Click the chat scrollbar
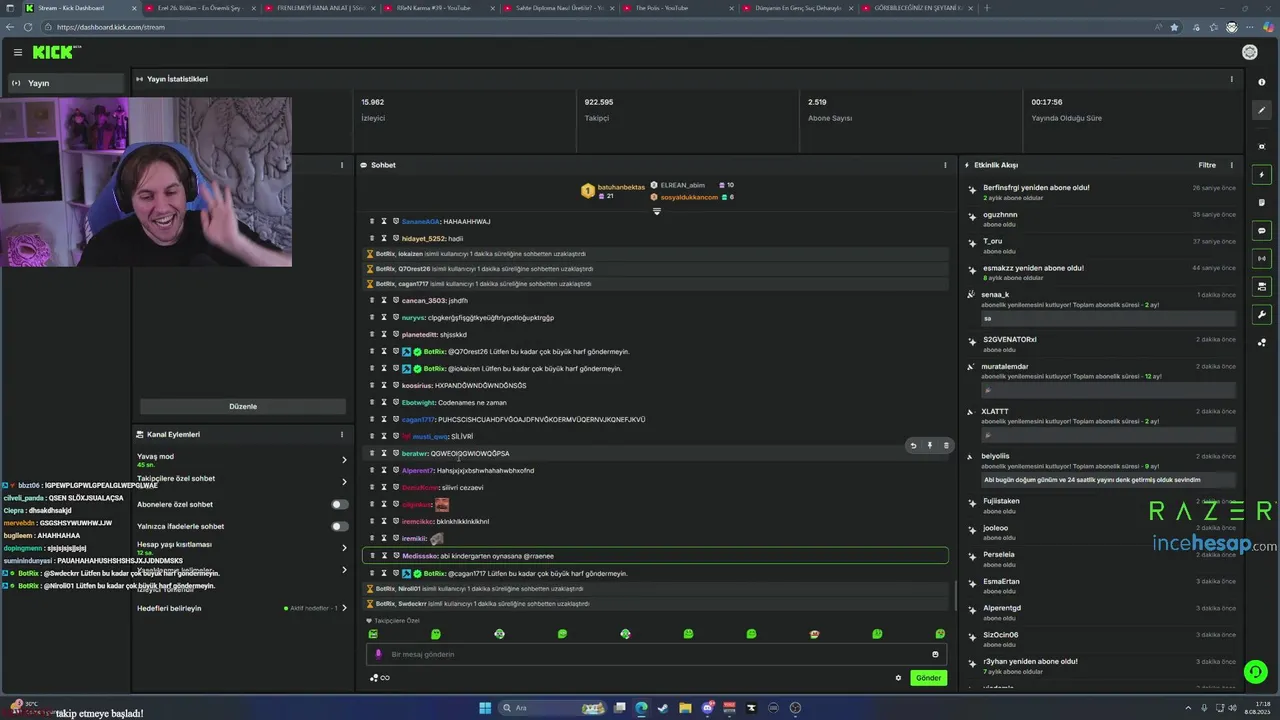The image size is (1280, 720). click(955, 597)
